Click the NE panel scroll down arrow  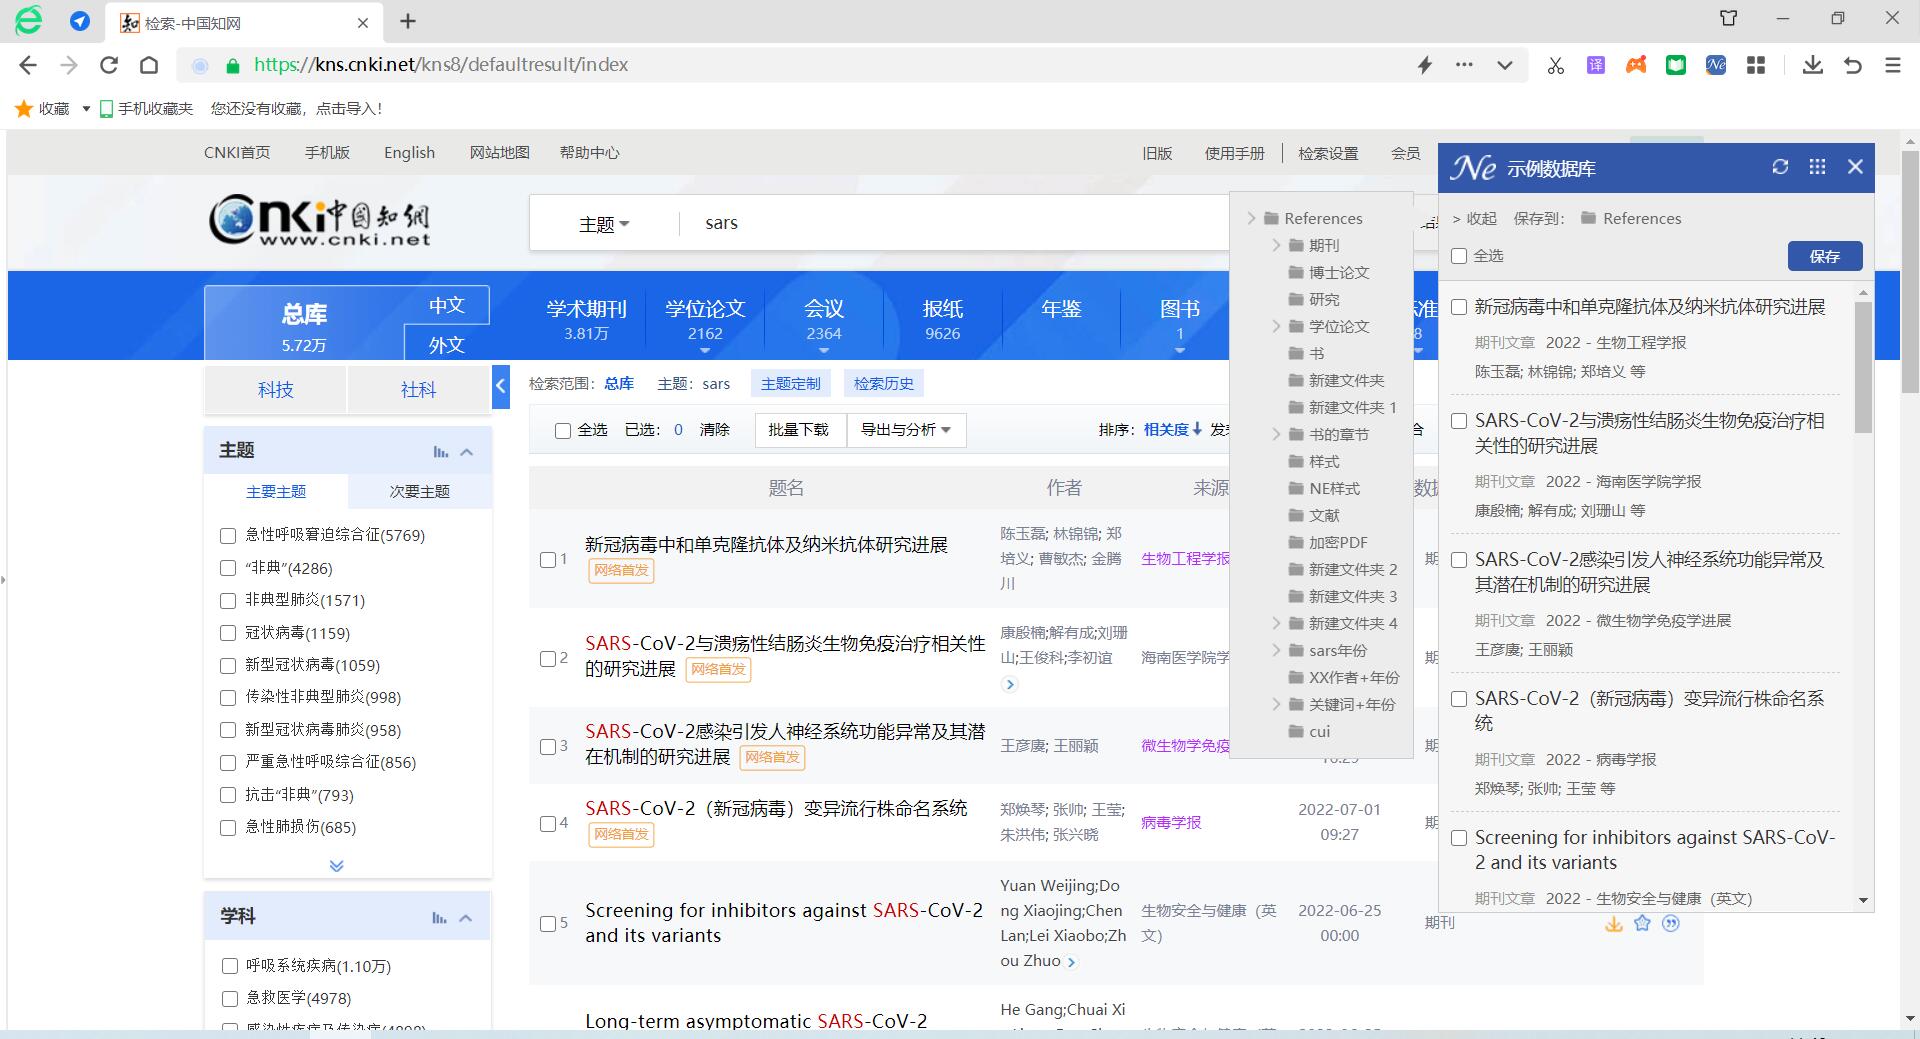[1863, 900]
